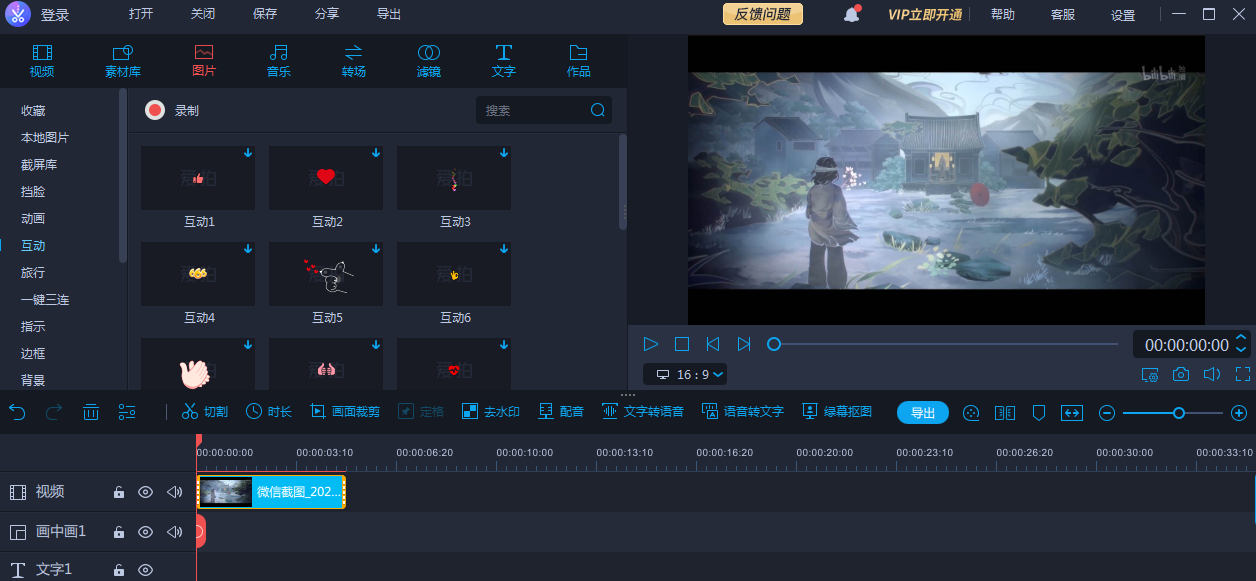Viewport: 1256px width, 581px height.
Task: Fit timeline to window icon
Action: pyautogui.click(x=1072, y=413)
